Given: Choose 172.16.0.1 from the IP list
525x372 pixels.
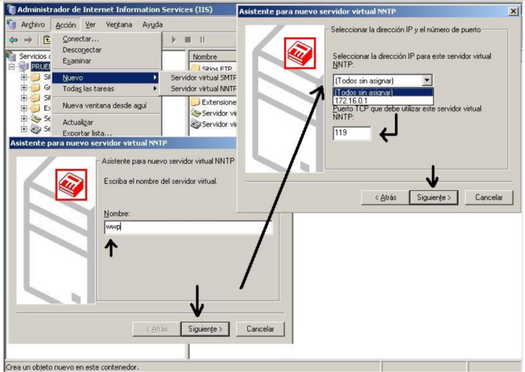Looking at the screenshot, I should [x=383, y=101].
